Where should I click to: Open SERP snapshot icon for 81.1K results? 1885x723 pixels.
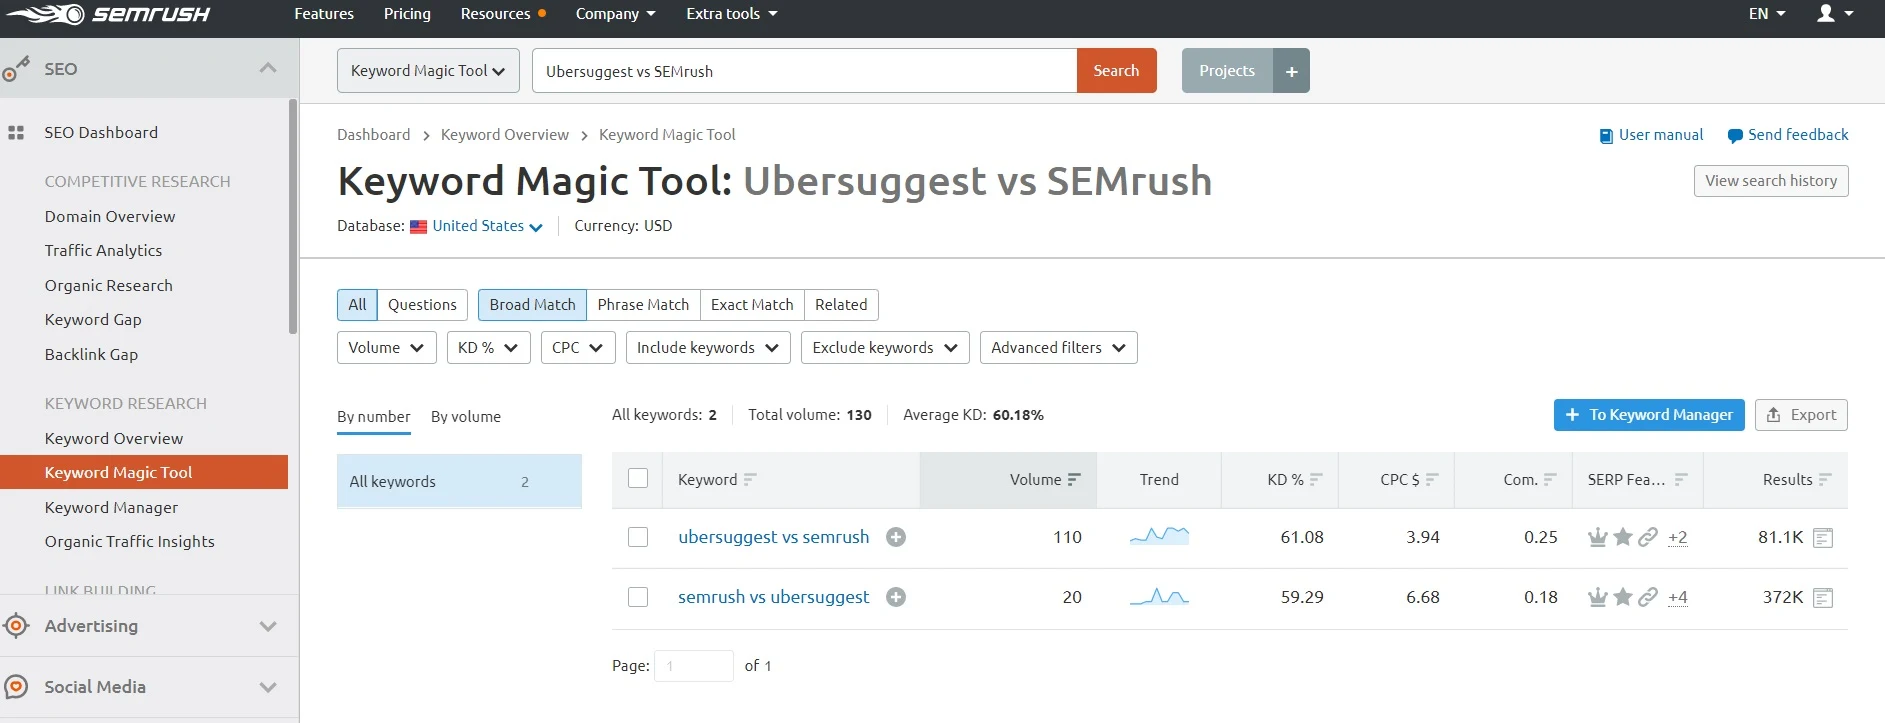(x=1823, y=538)
